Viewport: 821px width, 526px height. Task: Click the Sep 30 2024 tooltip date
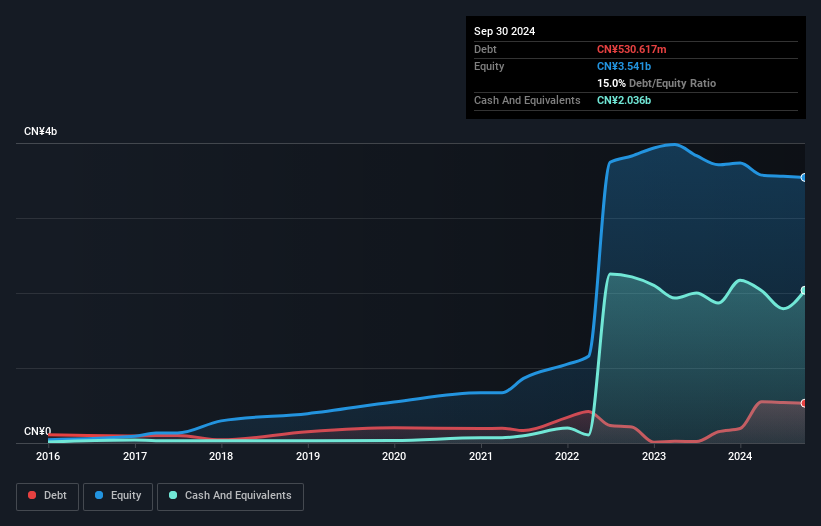pyautogui.click(x=505, y=31)
